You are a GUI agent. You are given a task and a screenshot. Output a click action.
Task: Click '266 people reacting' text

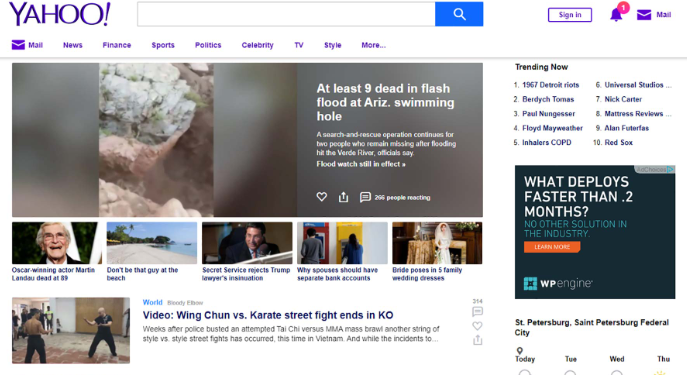(402, 198)
